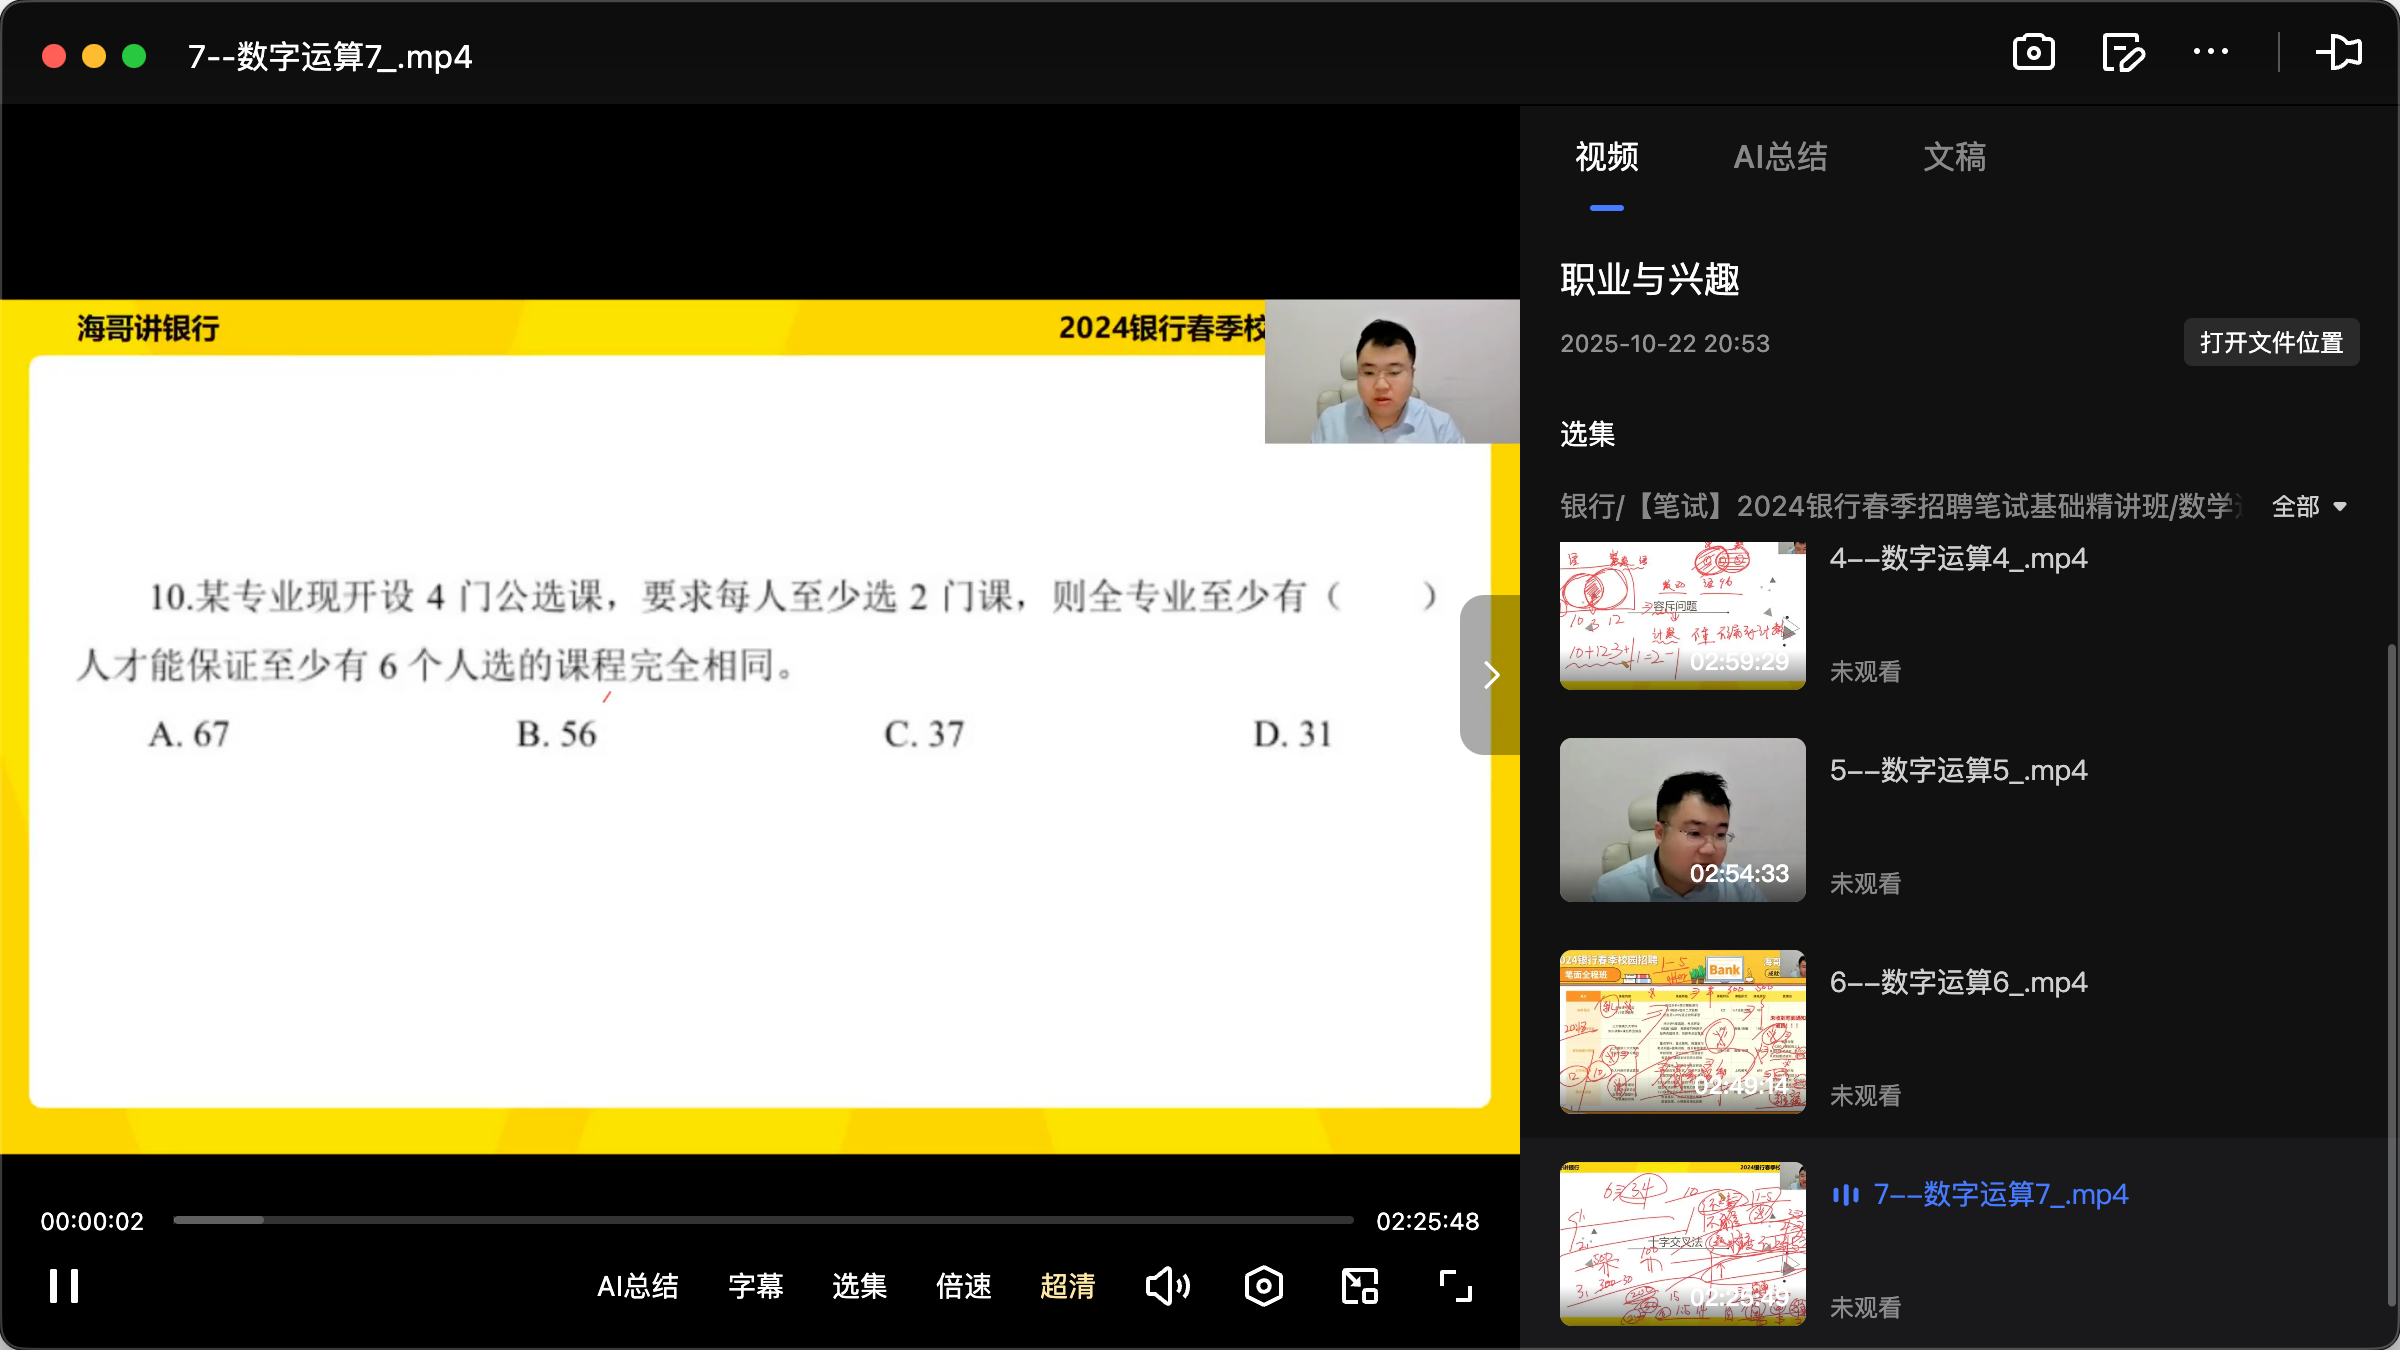The width and height of the screenshot is (2400, 1350).
Task: Open the more options ellipsis menu
Action: coord(2210,52)
